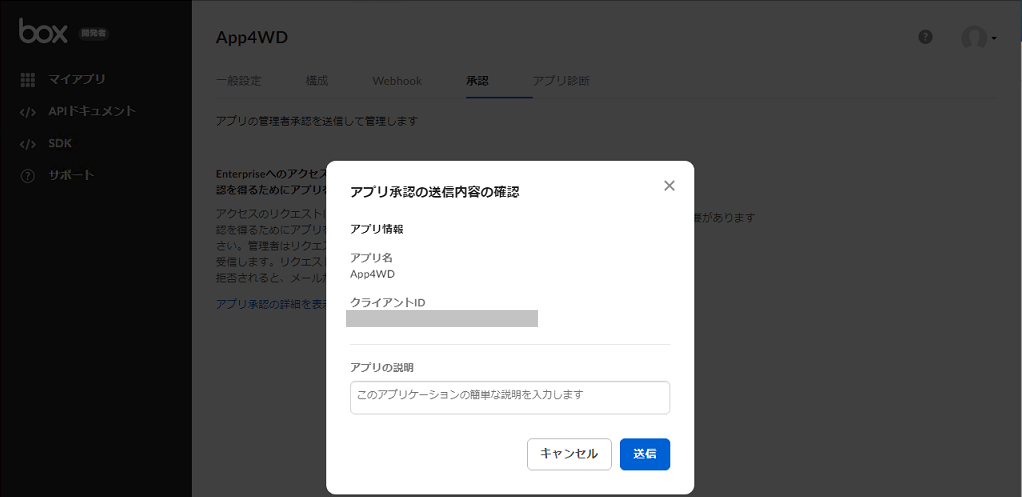
Task: Close the アプリ承認 dialog with X
Action: click(669, 186)
